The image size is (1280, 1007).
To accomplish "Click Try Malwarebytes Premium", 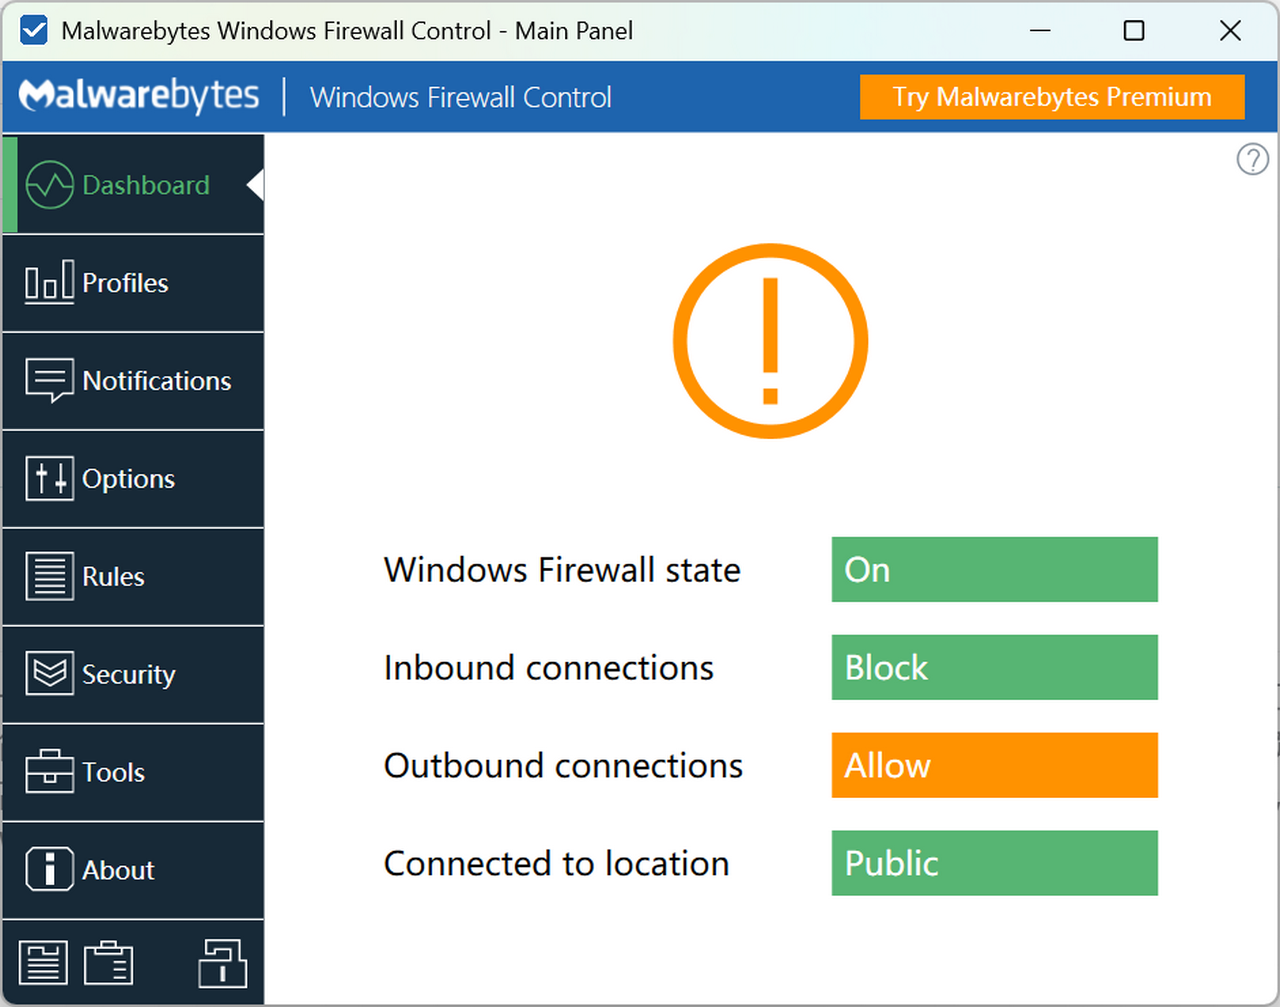I will [x=1051, y=97].
